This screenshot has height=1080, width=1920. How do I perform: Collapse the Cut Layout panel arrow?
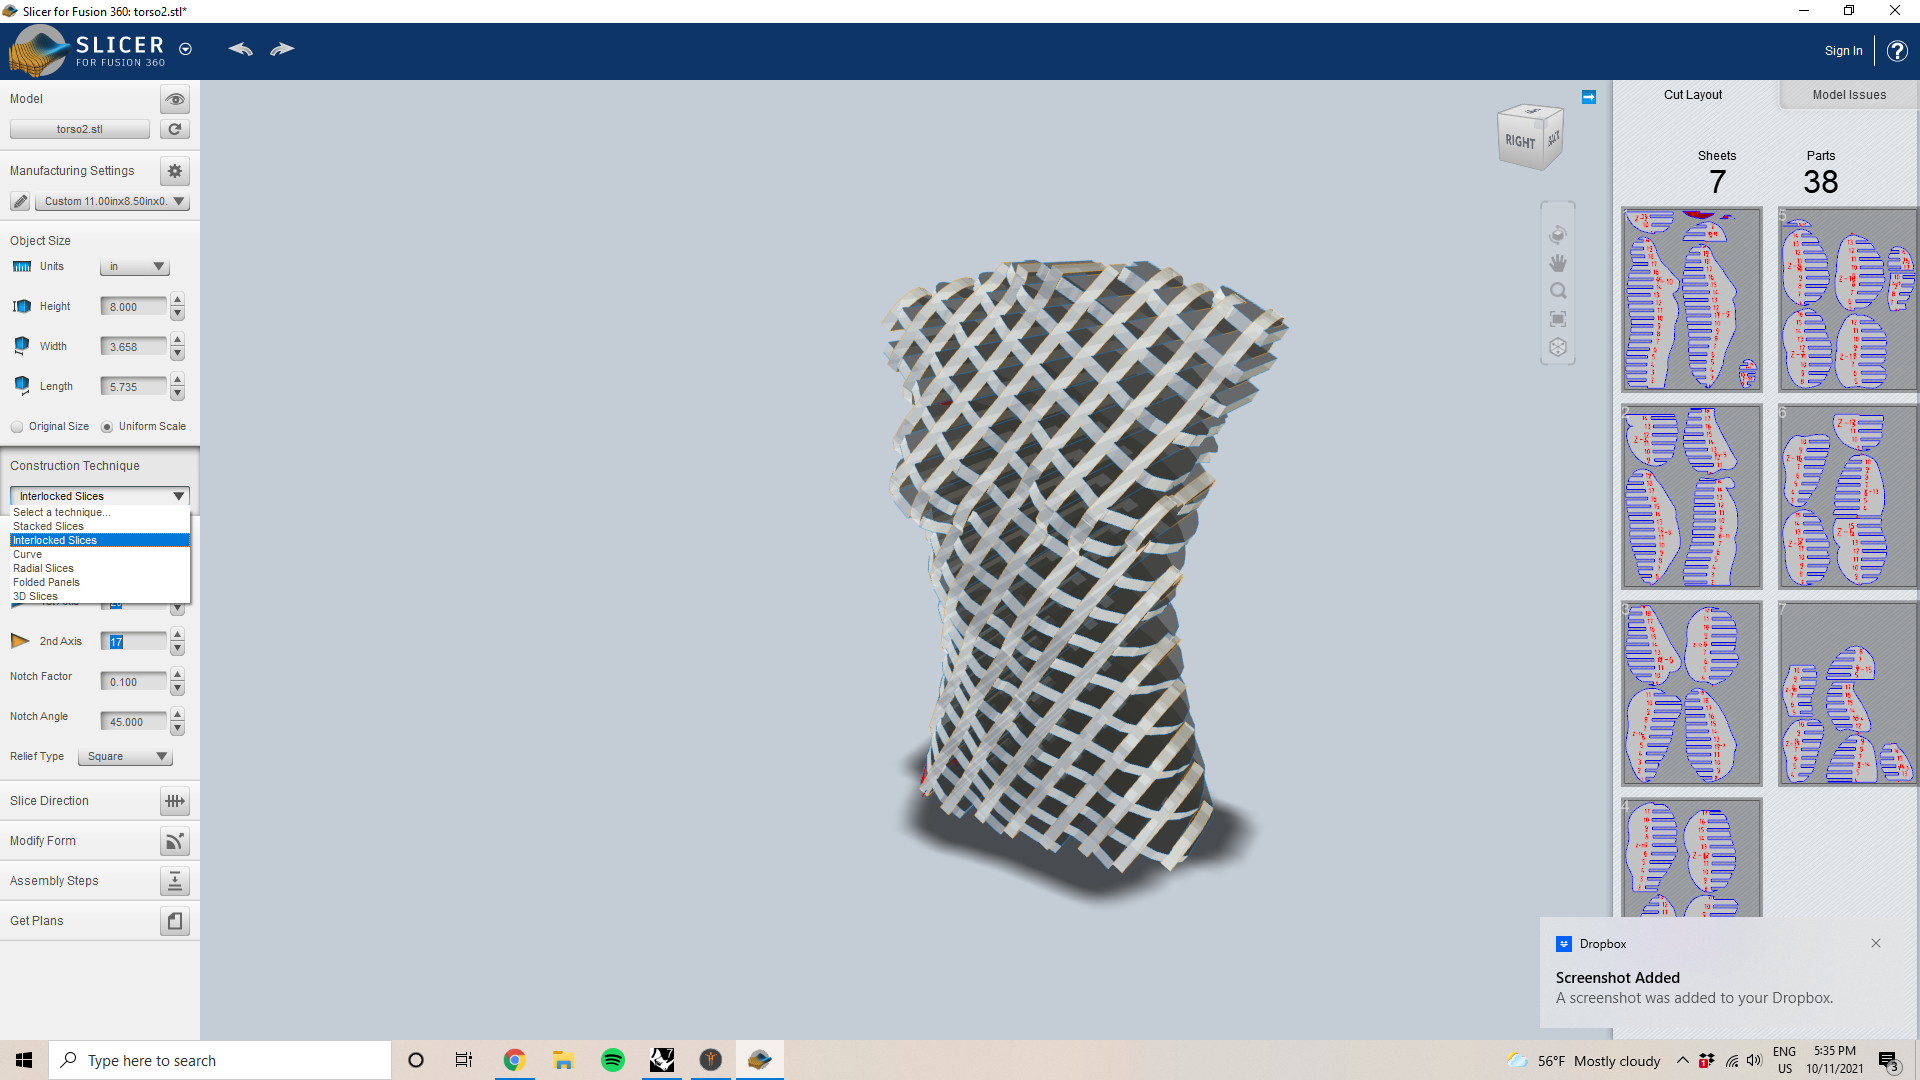1589,97
